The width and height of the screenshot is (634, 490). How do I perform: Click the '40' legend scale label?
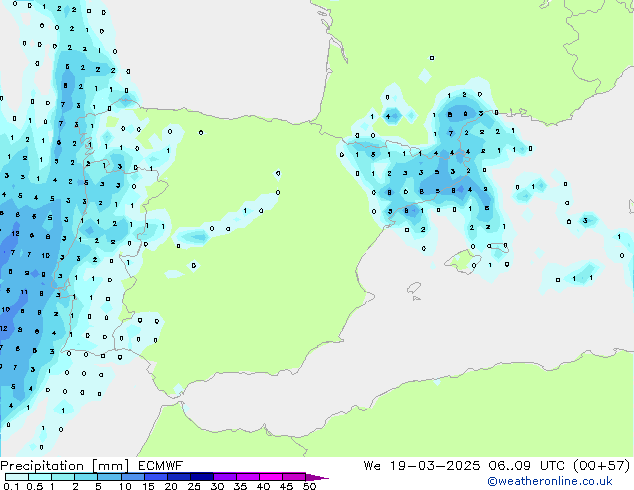coord(263,486)
